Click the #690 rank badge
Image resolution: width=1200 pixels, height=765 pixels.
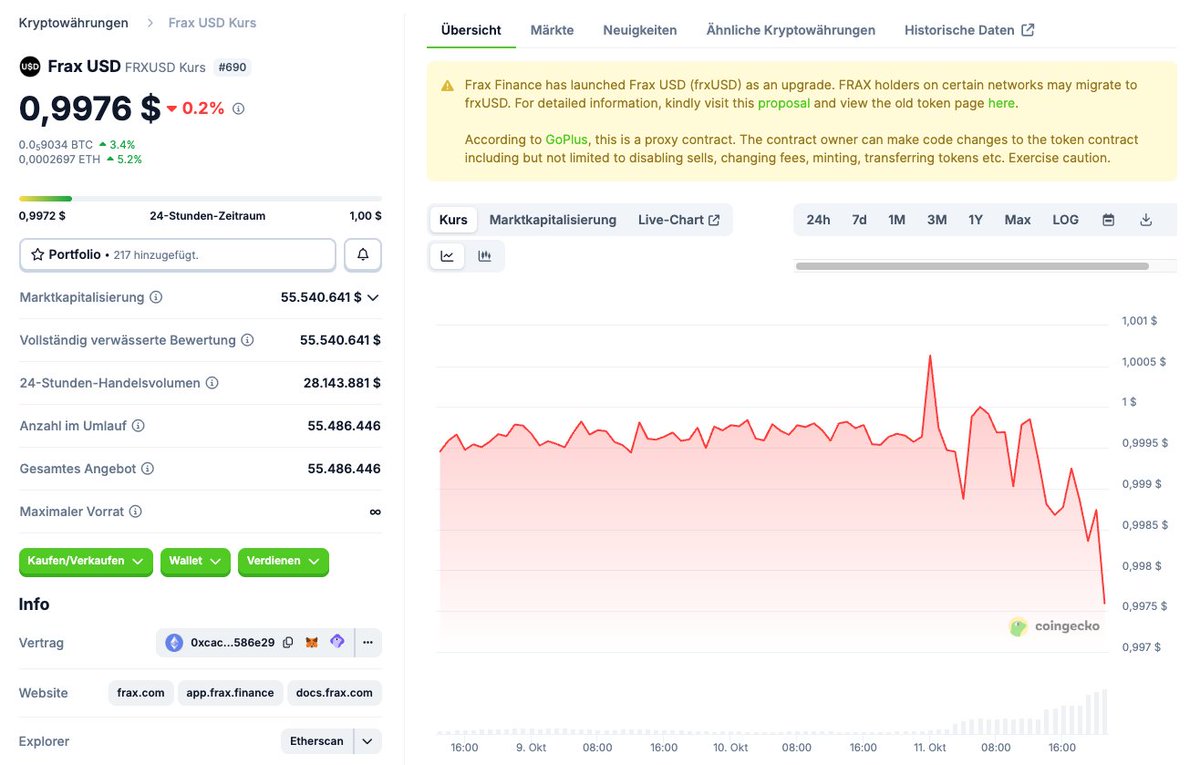pyautogui.click(x=233, y=67)
